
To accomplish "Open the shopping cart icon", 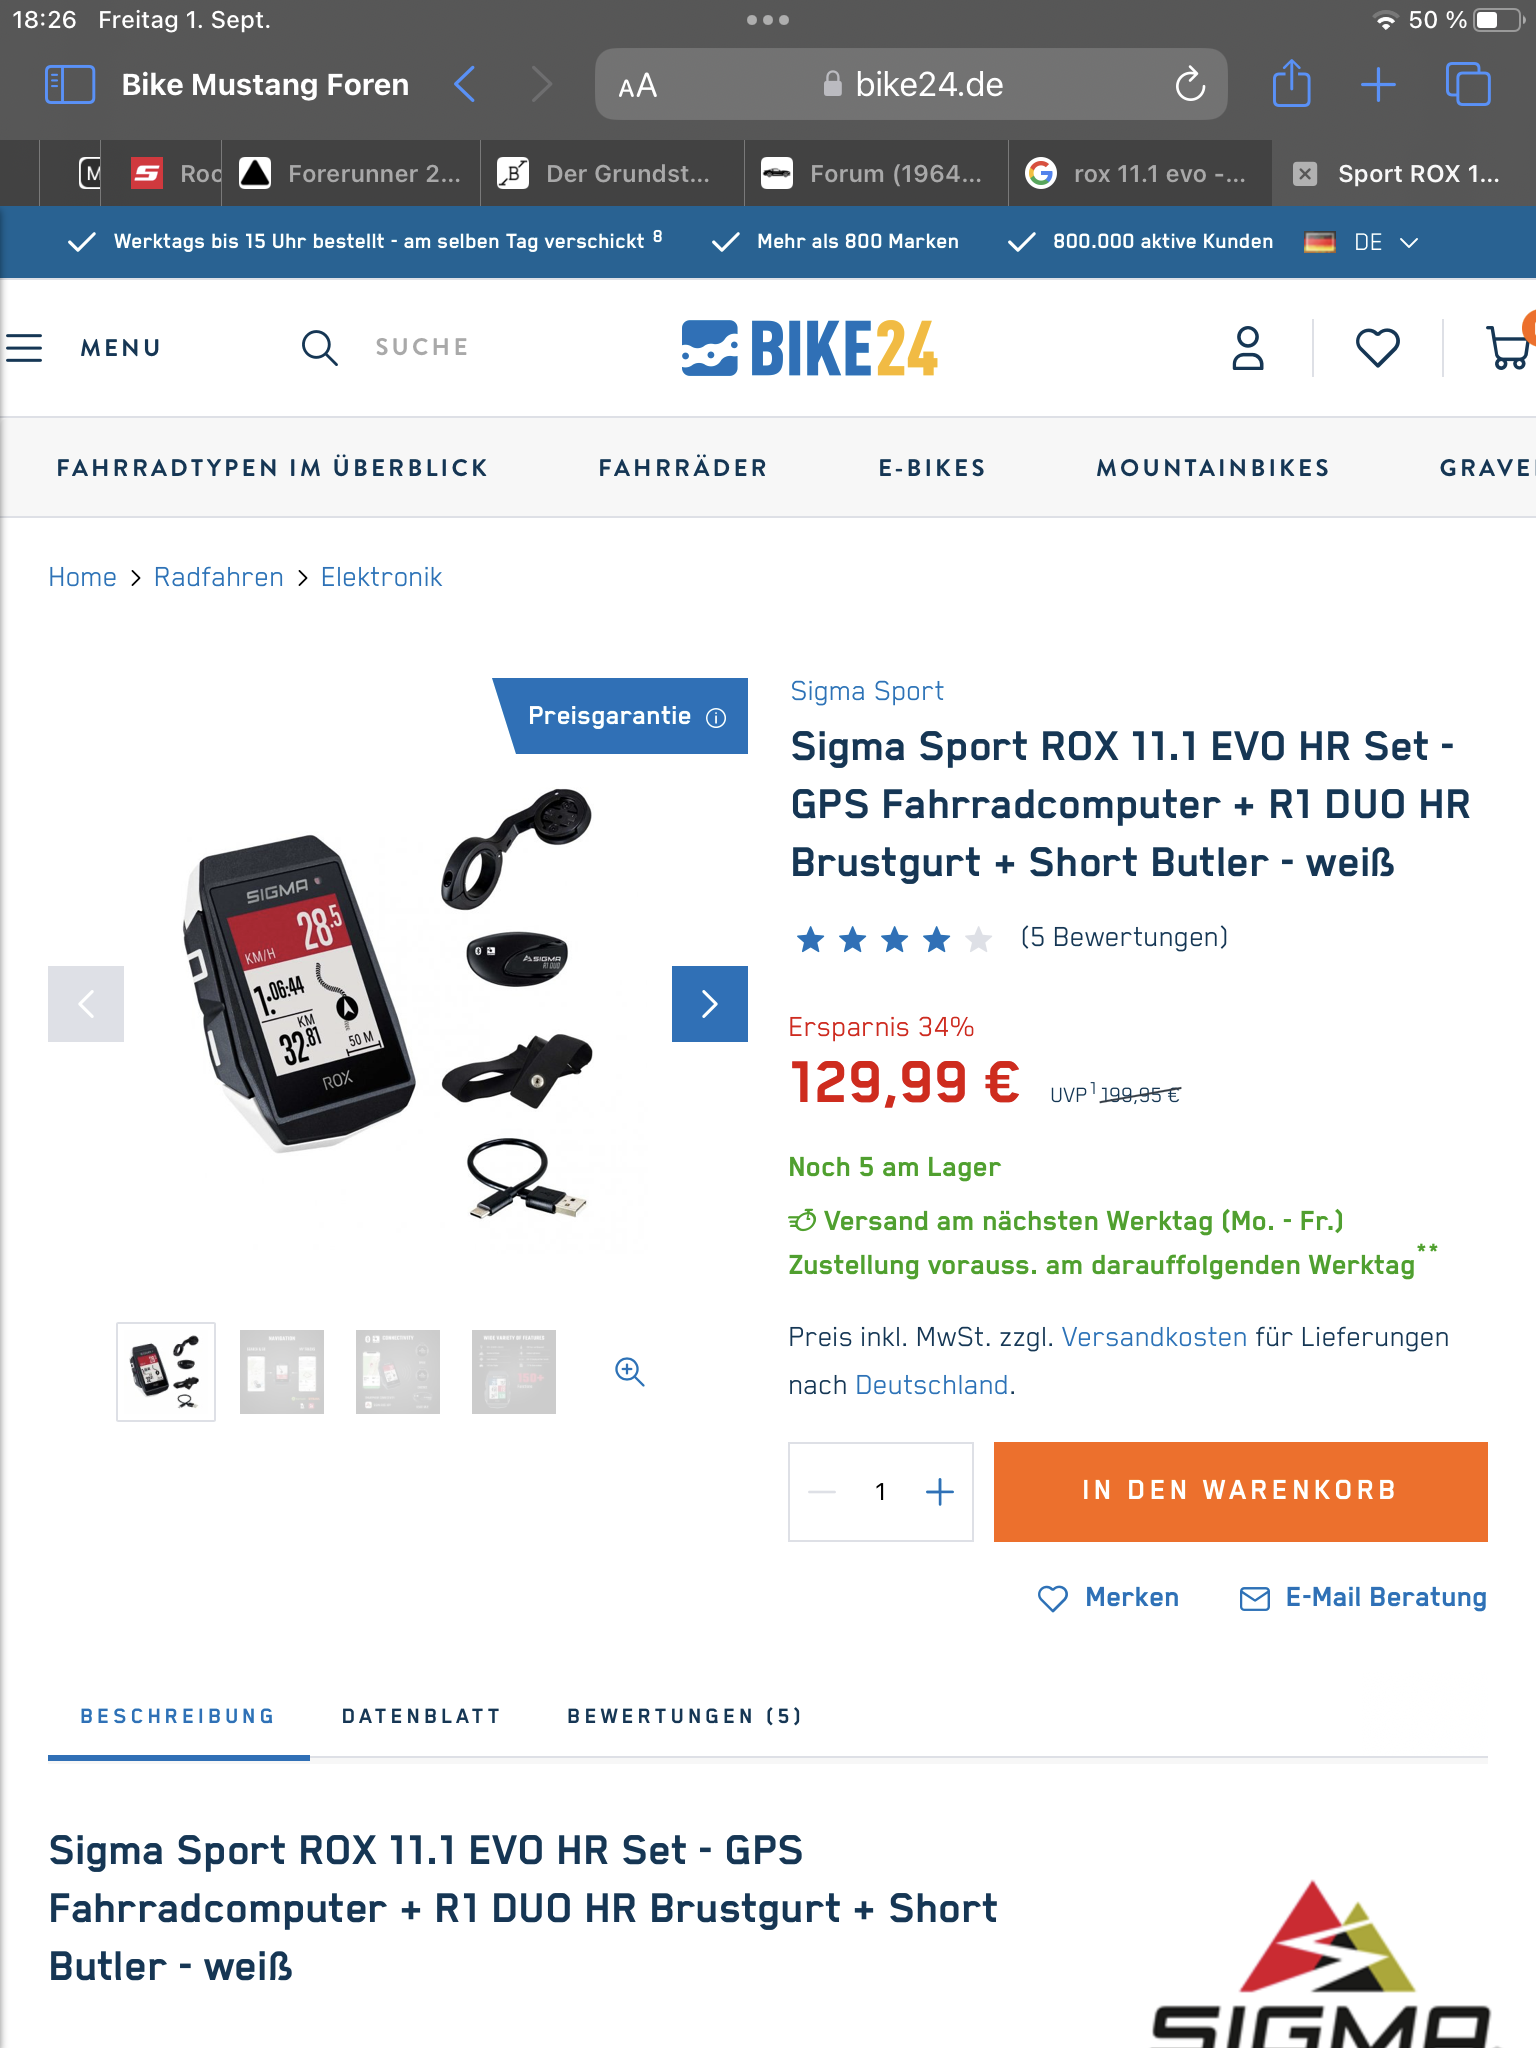I will click(x=1508, y=346).
